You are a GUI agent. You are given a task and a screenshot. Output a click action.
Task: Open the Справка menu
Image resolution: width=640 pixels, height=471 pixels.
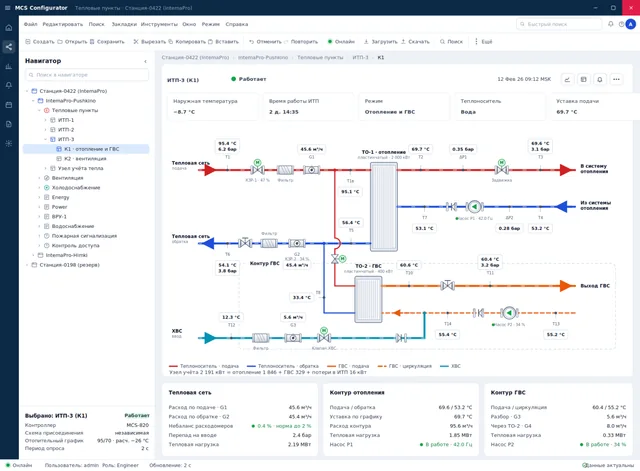(237, 24)
